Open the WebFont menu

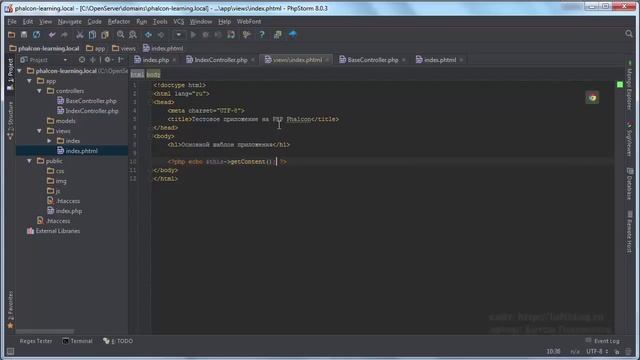(x=249, y=22)
